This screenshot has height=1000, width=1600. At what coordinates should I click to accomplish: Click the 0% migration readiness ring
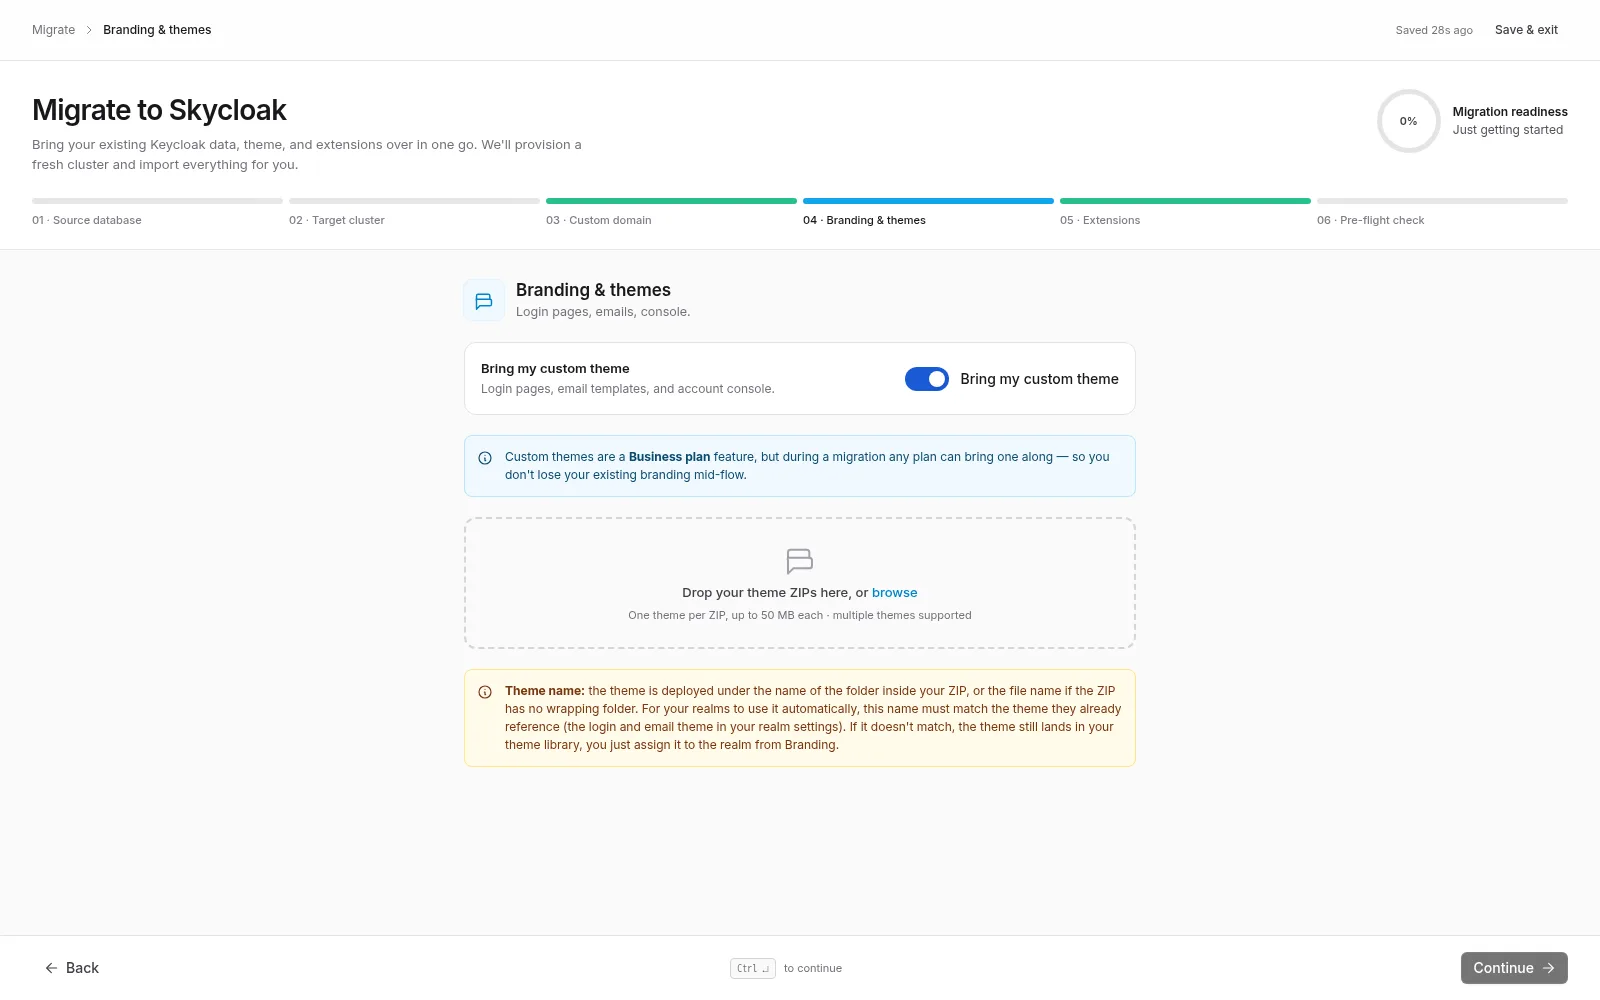(x=1408, y=121)
